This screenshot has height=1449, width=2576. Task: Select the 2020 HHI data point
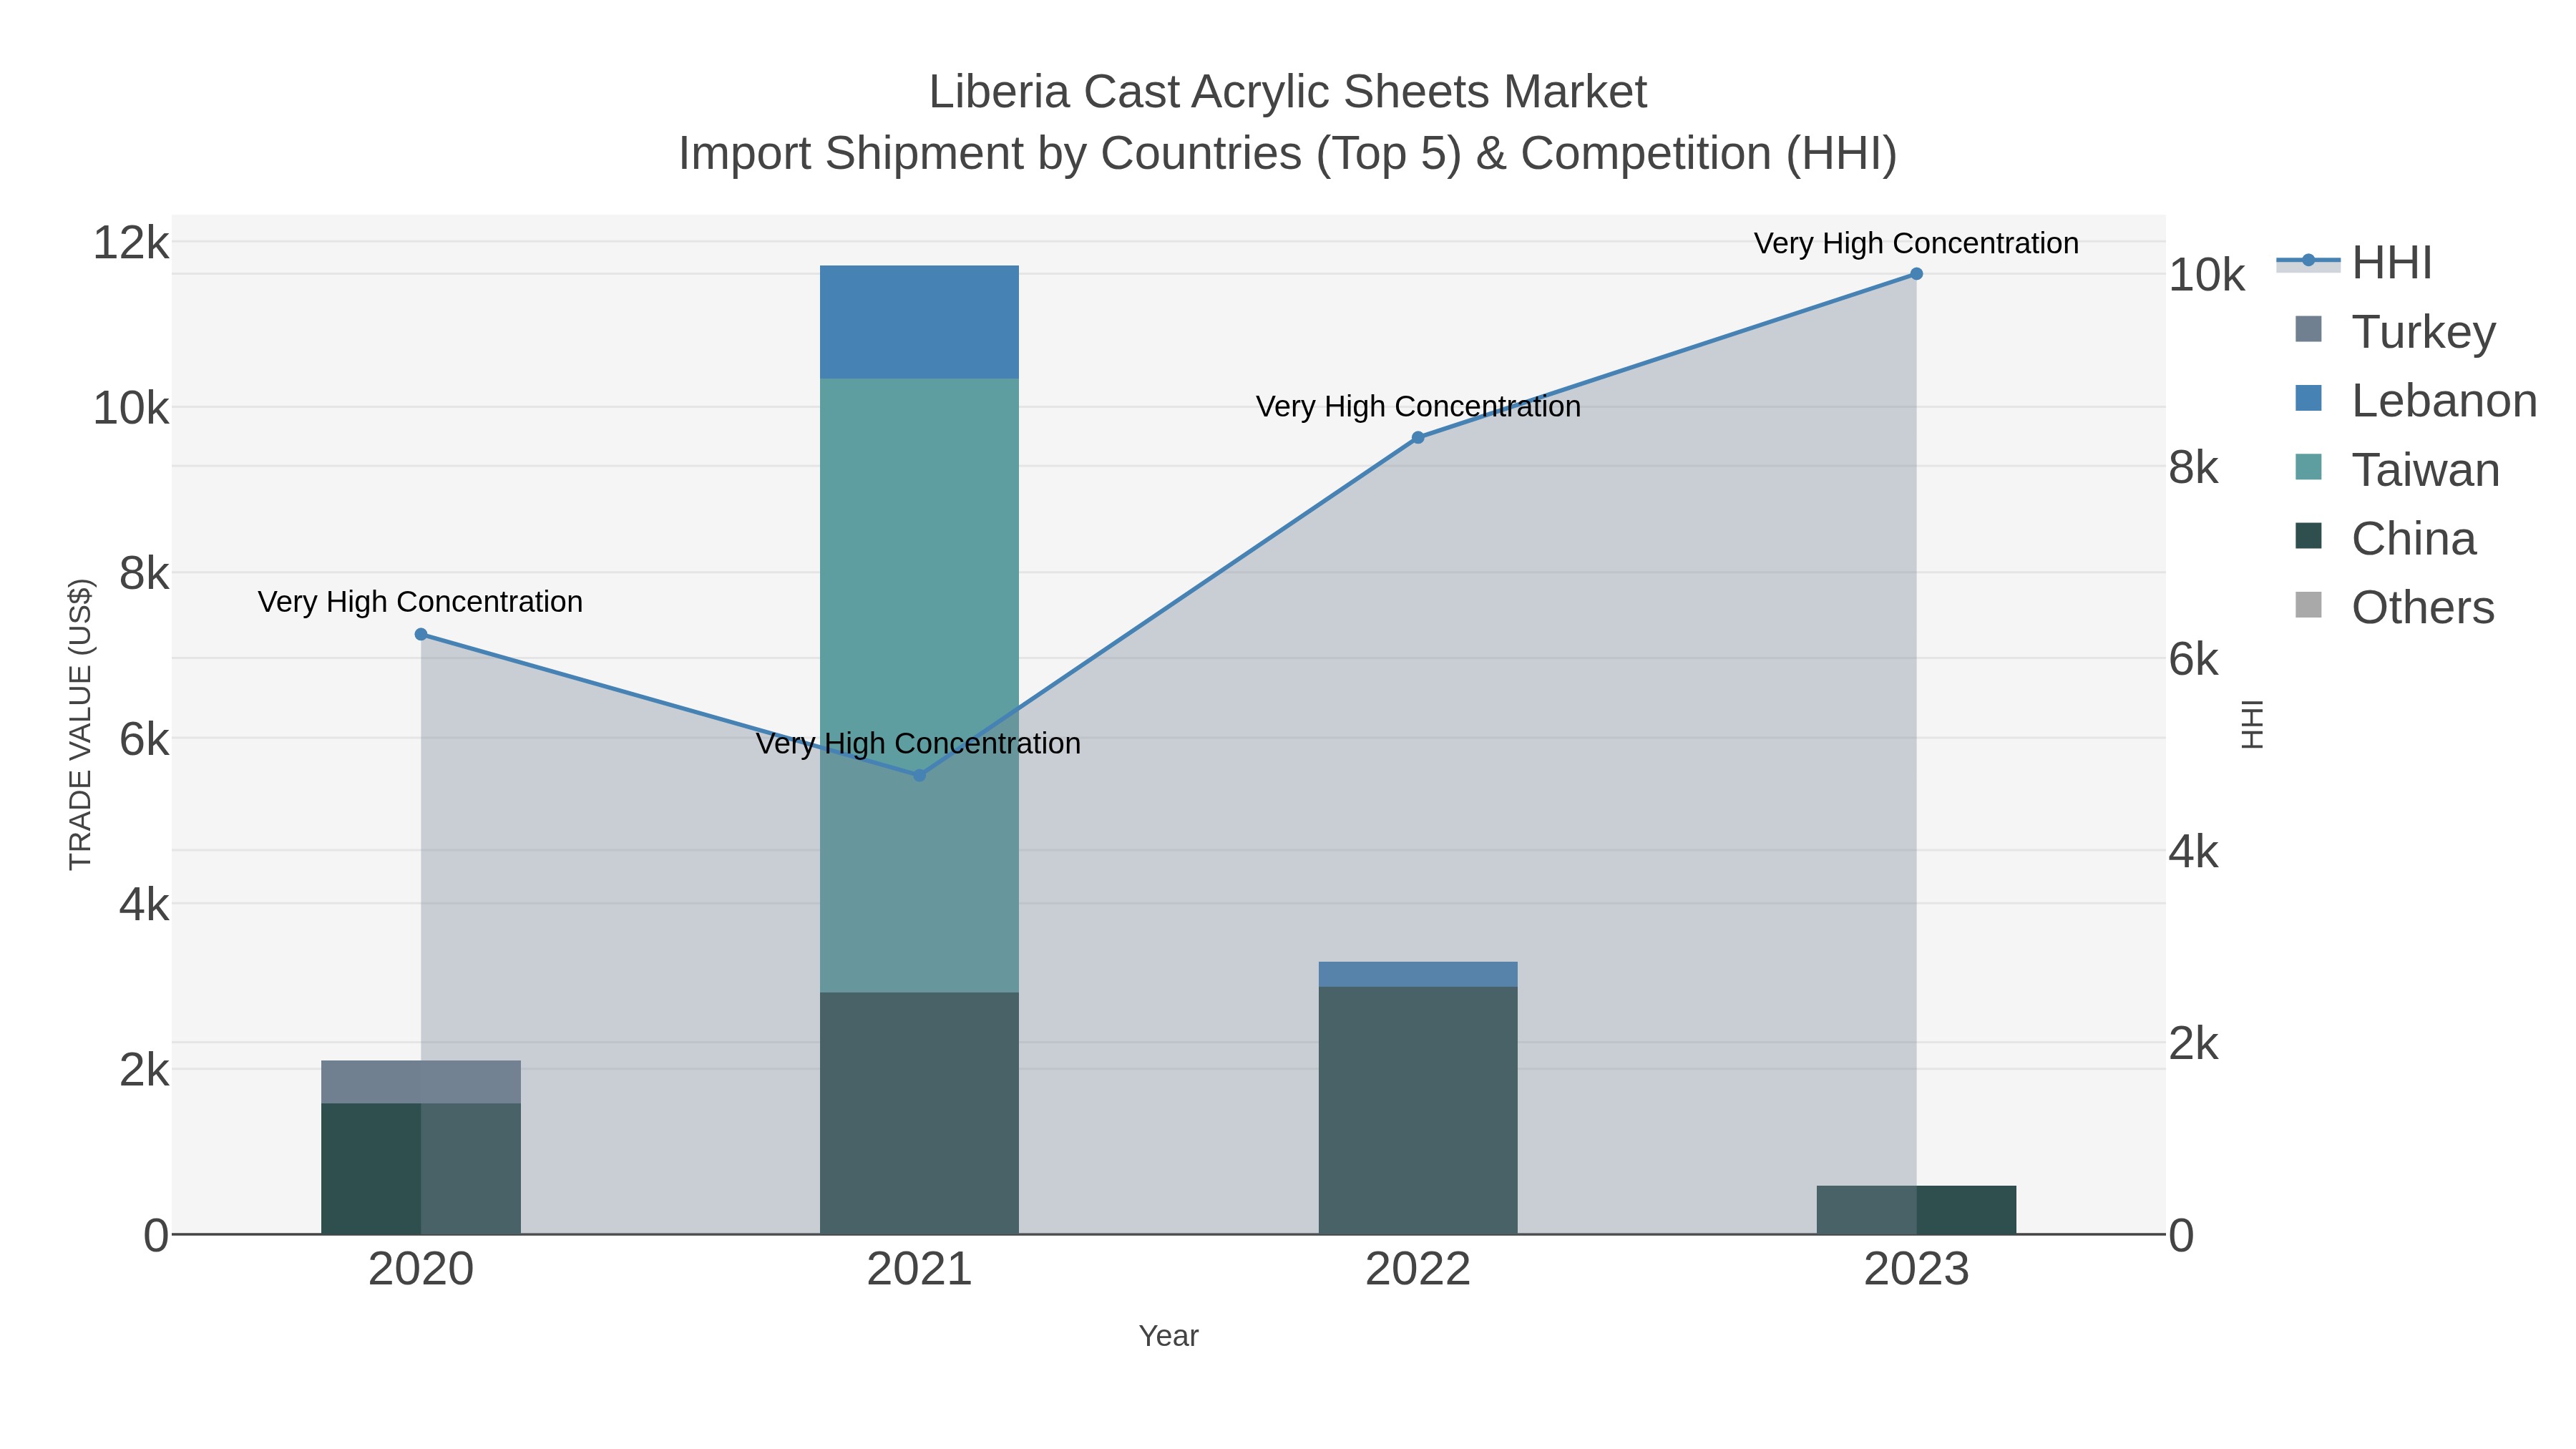421,634
